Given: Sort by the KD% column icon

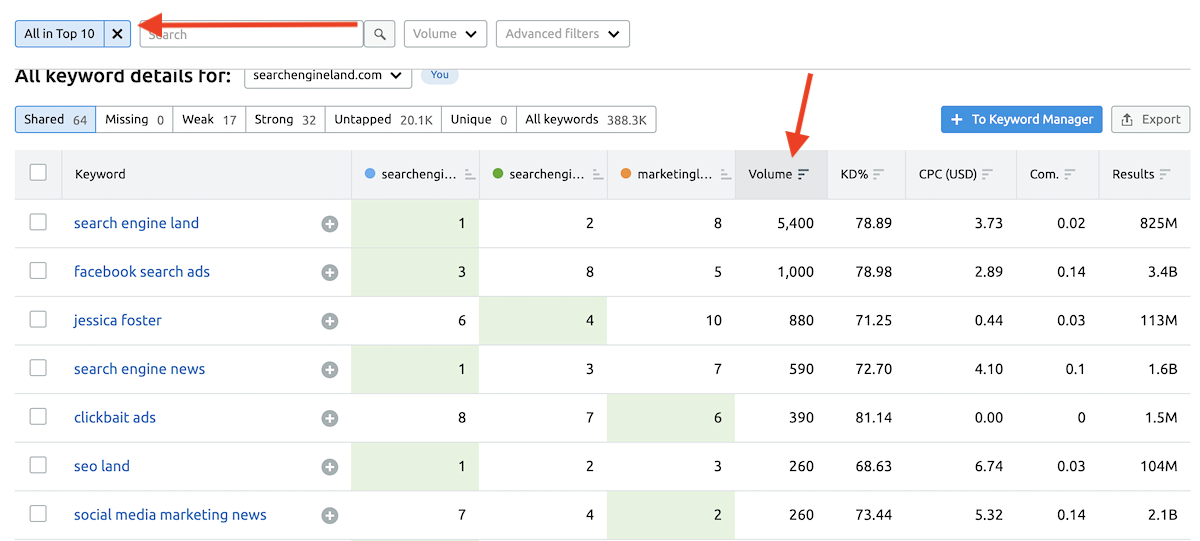Looking at the screenshot, I should (x=879, y=174).
